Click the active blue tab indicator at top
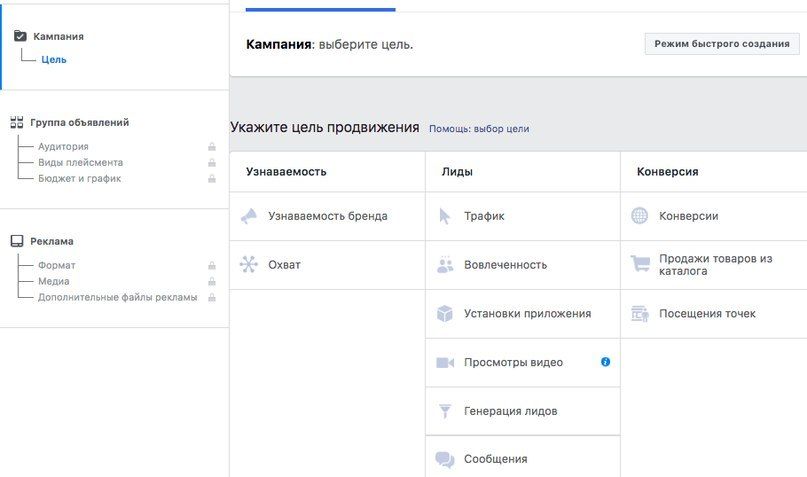This screenshot has height=477, width=807. [321, 9]
